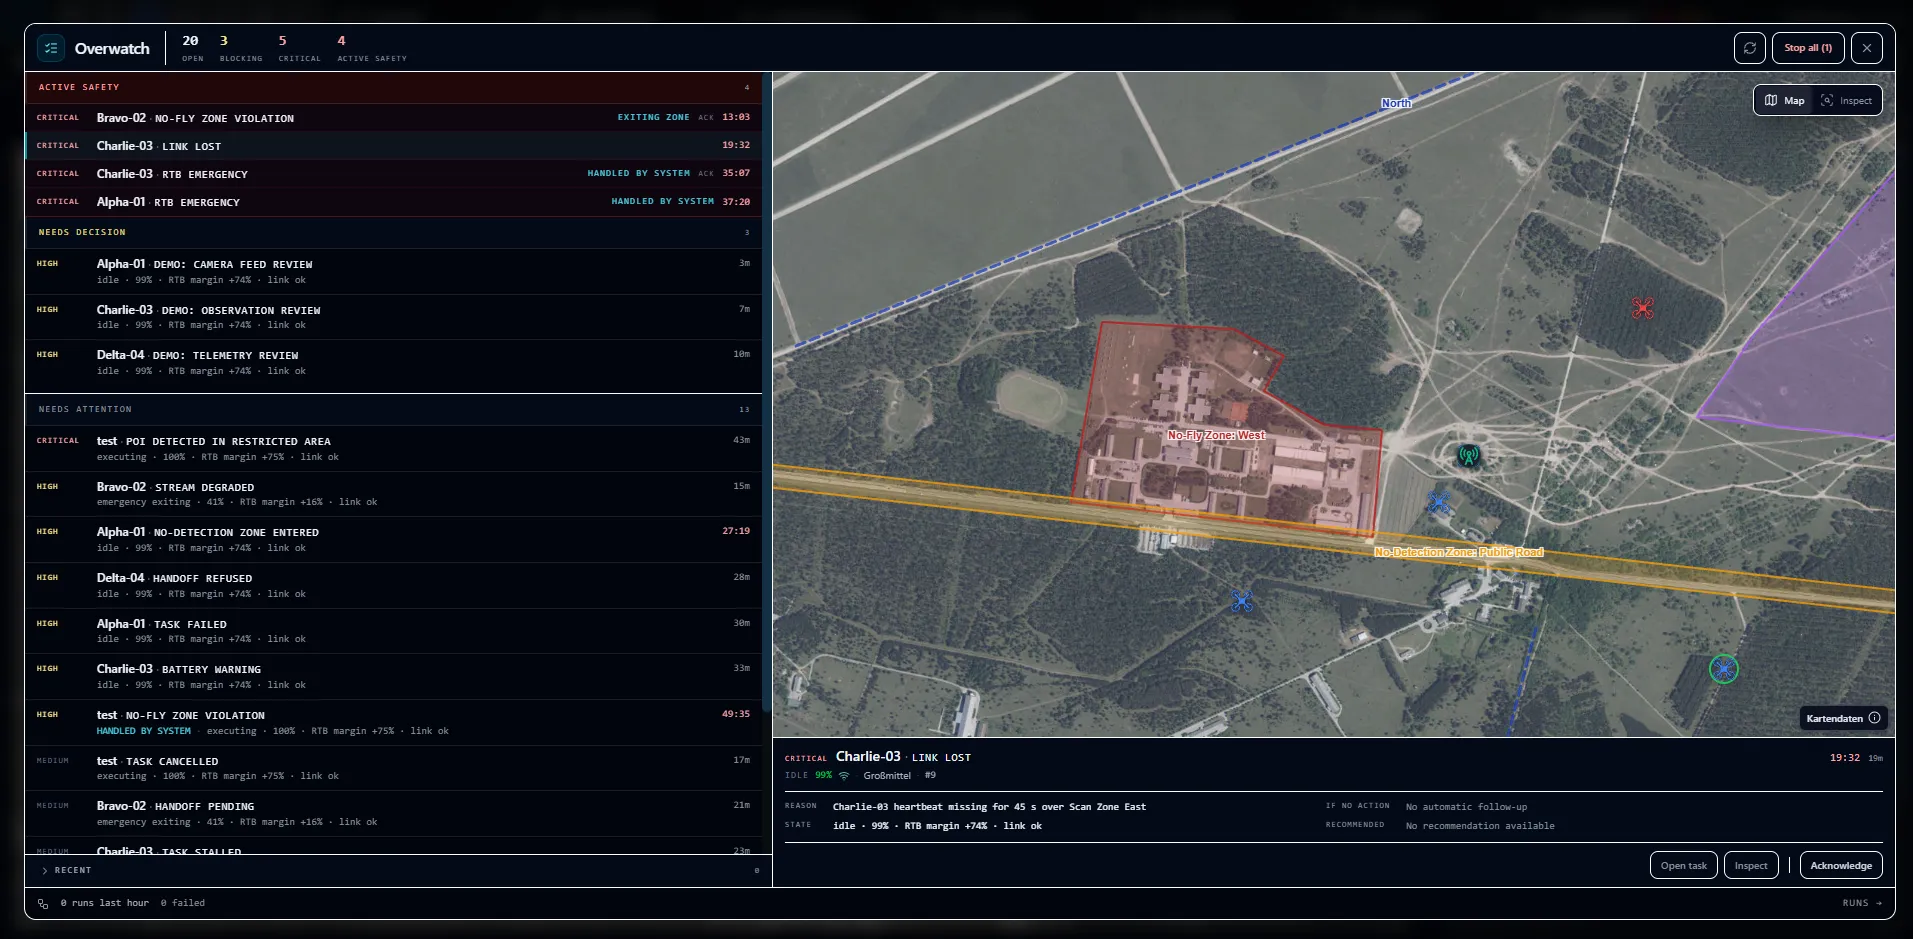Click the No-Detection Zone: Public Road label
Viewport: 1913px width, 939px height.
tap(1458, 552)
